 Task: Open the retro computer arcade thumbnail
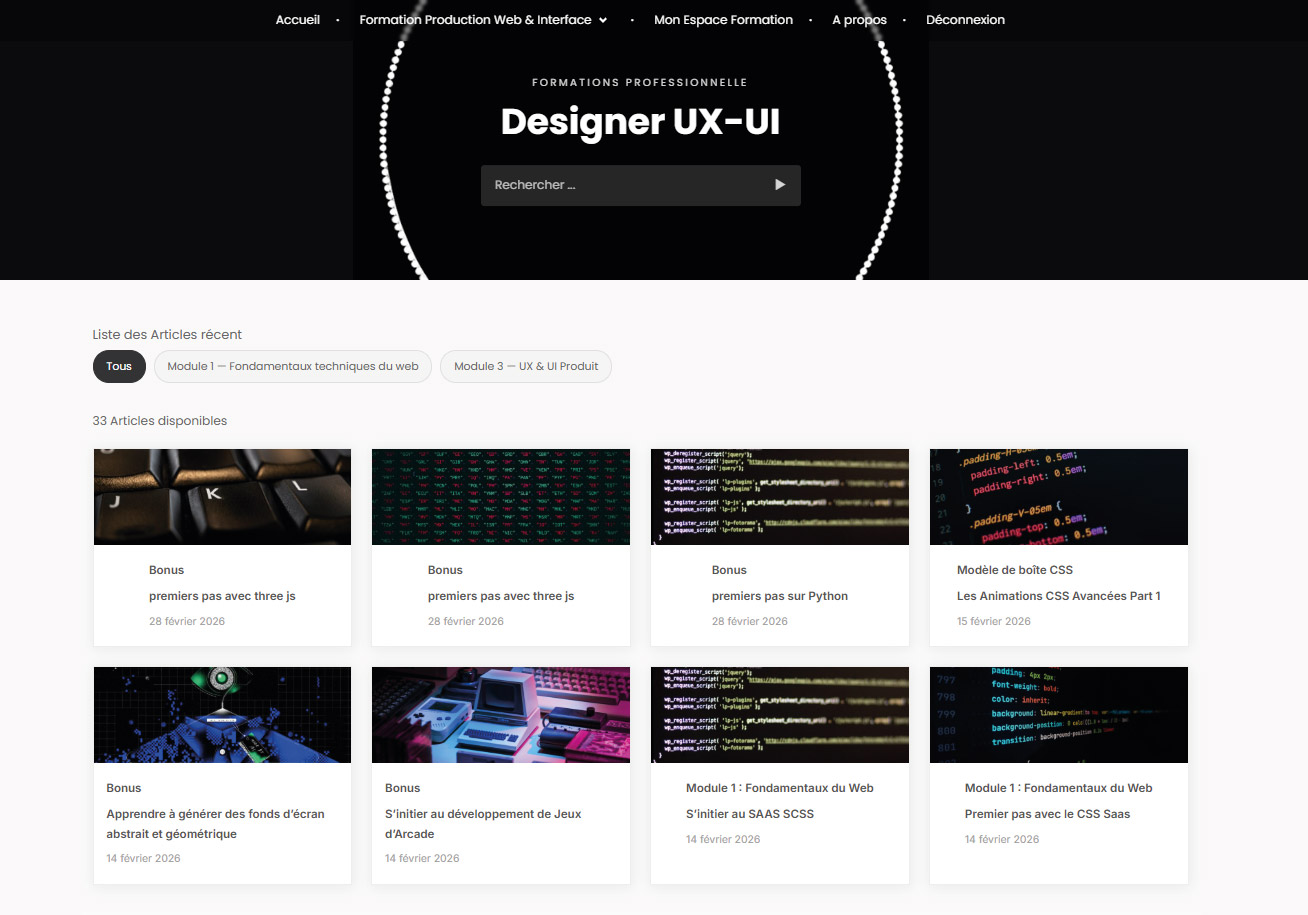[x=501, y=715]
